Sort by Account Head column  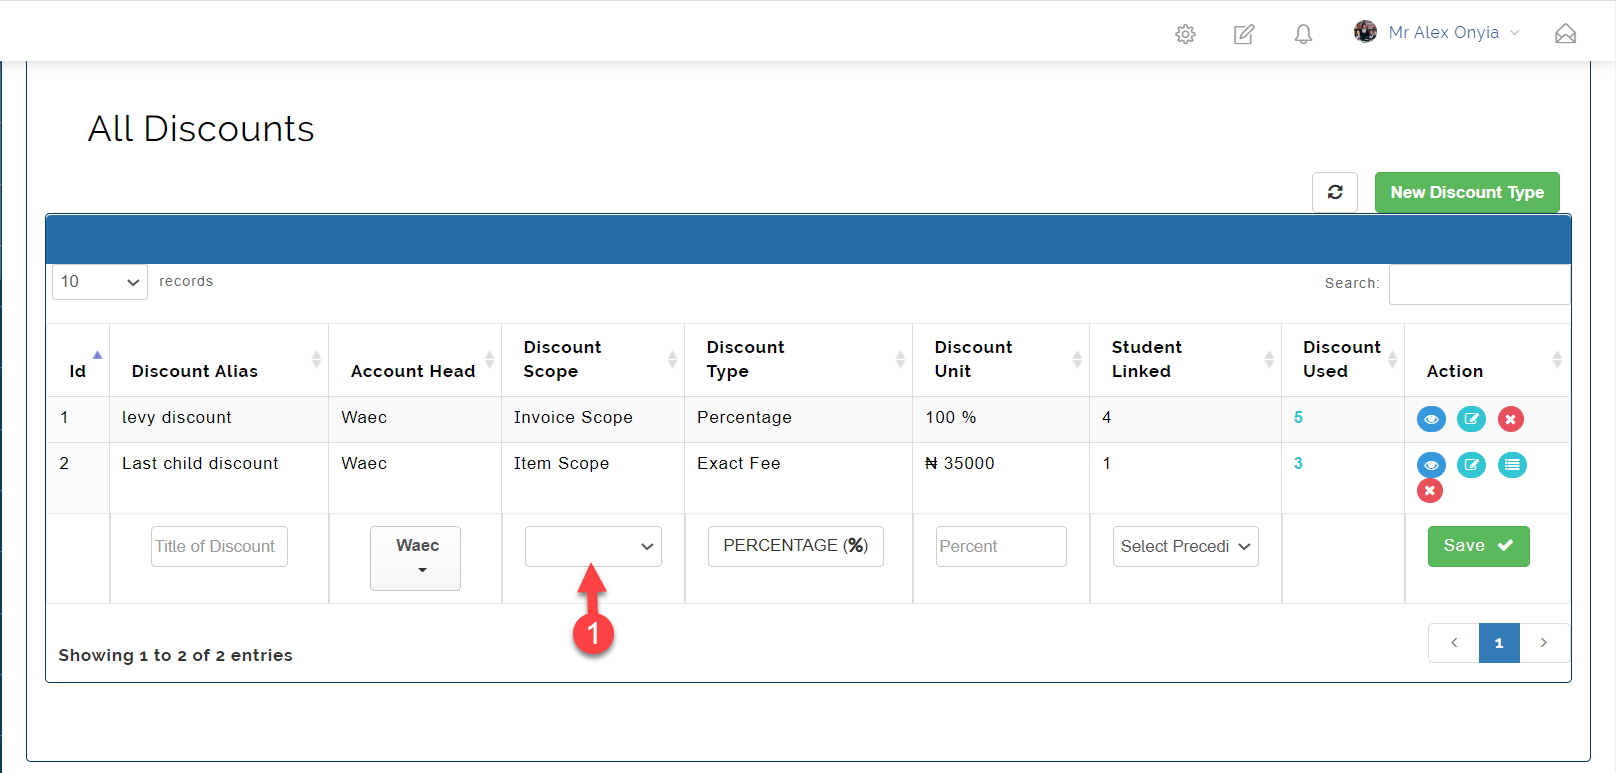(x=415, y=360)
